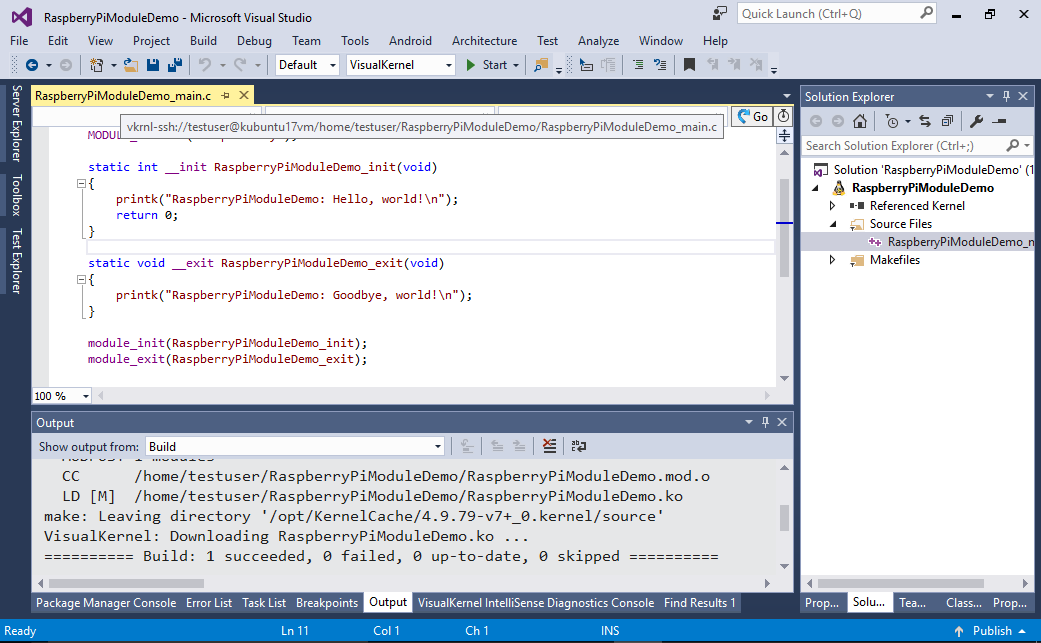The image size is (1041, 643).
Task: Save all files toolbar icon
Action: [x=175, y=65]
